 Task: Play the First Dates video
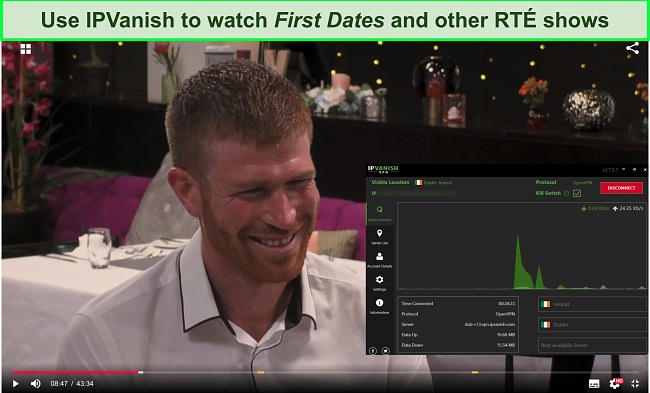pyautogui.click(x=15, y=384)
